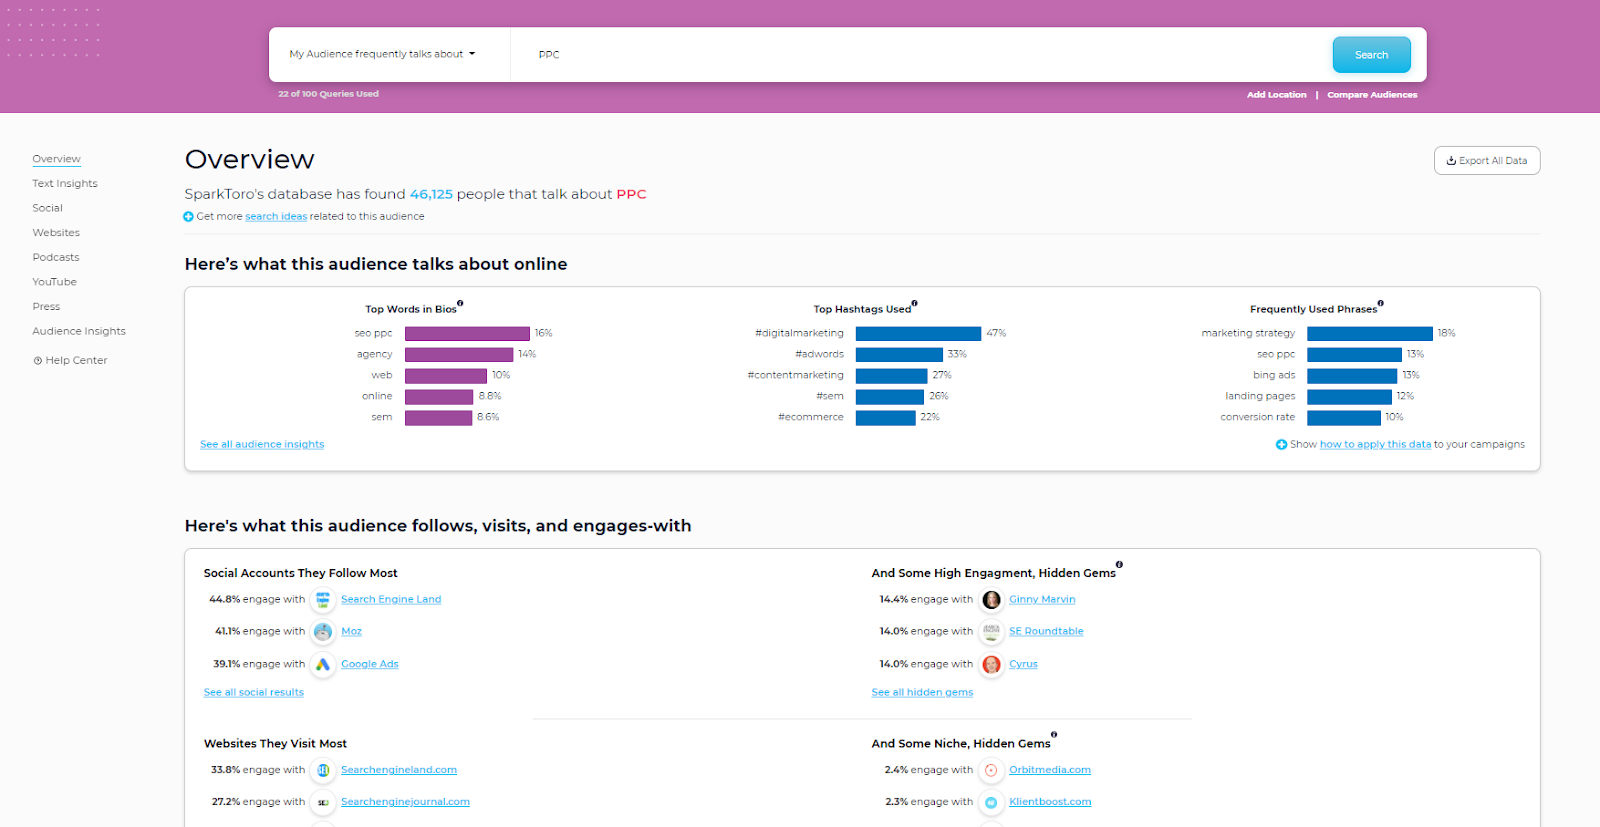Click info icon next to Top Hashtags Used
The width and height of the screenshot is (1600, 827).
pyautogui.click(x=915, y=303)
